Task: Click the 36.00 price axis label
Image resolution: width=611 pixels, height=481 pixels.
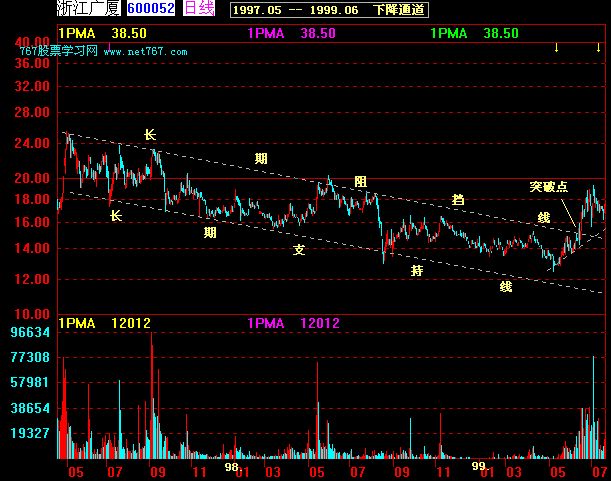Action: (x=32, y=63)
